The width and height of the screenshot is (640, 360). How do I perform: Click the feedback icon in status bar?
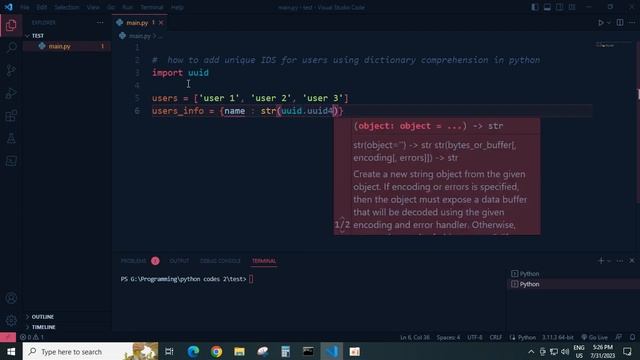619,337
